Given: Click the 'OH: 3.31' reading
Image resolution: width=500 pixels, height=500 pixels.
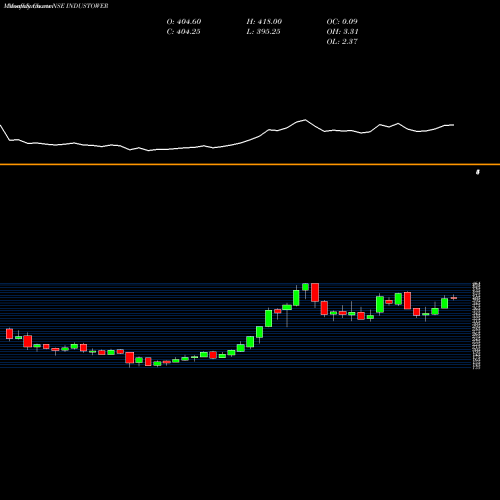Looking at the screenshot, I should [342, 32].
